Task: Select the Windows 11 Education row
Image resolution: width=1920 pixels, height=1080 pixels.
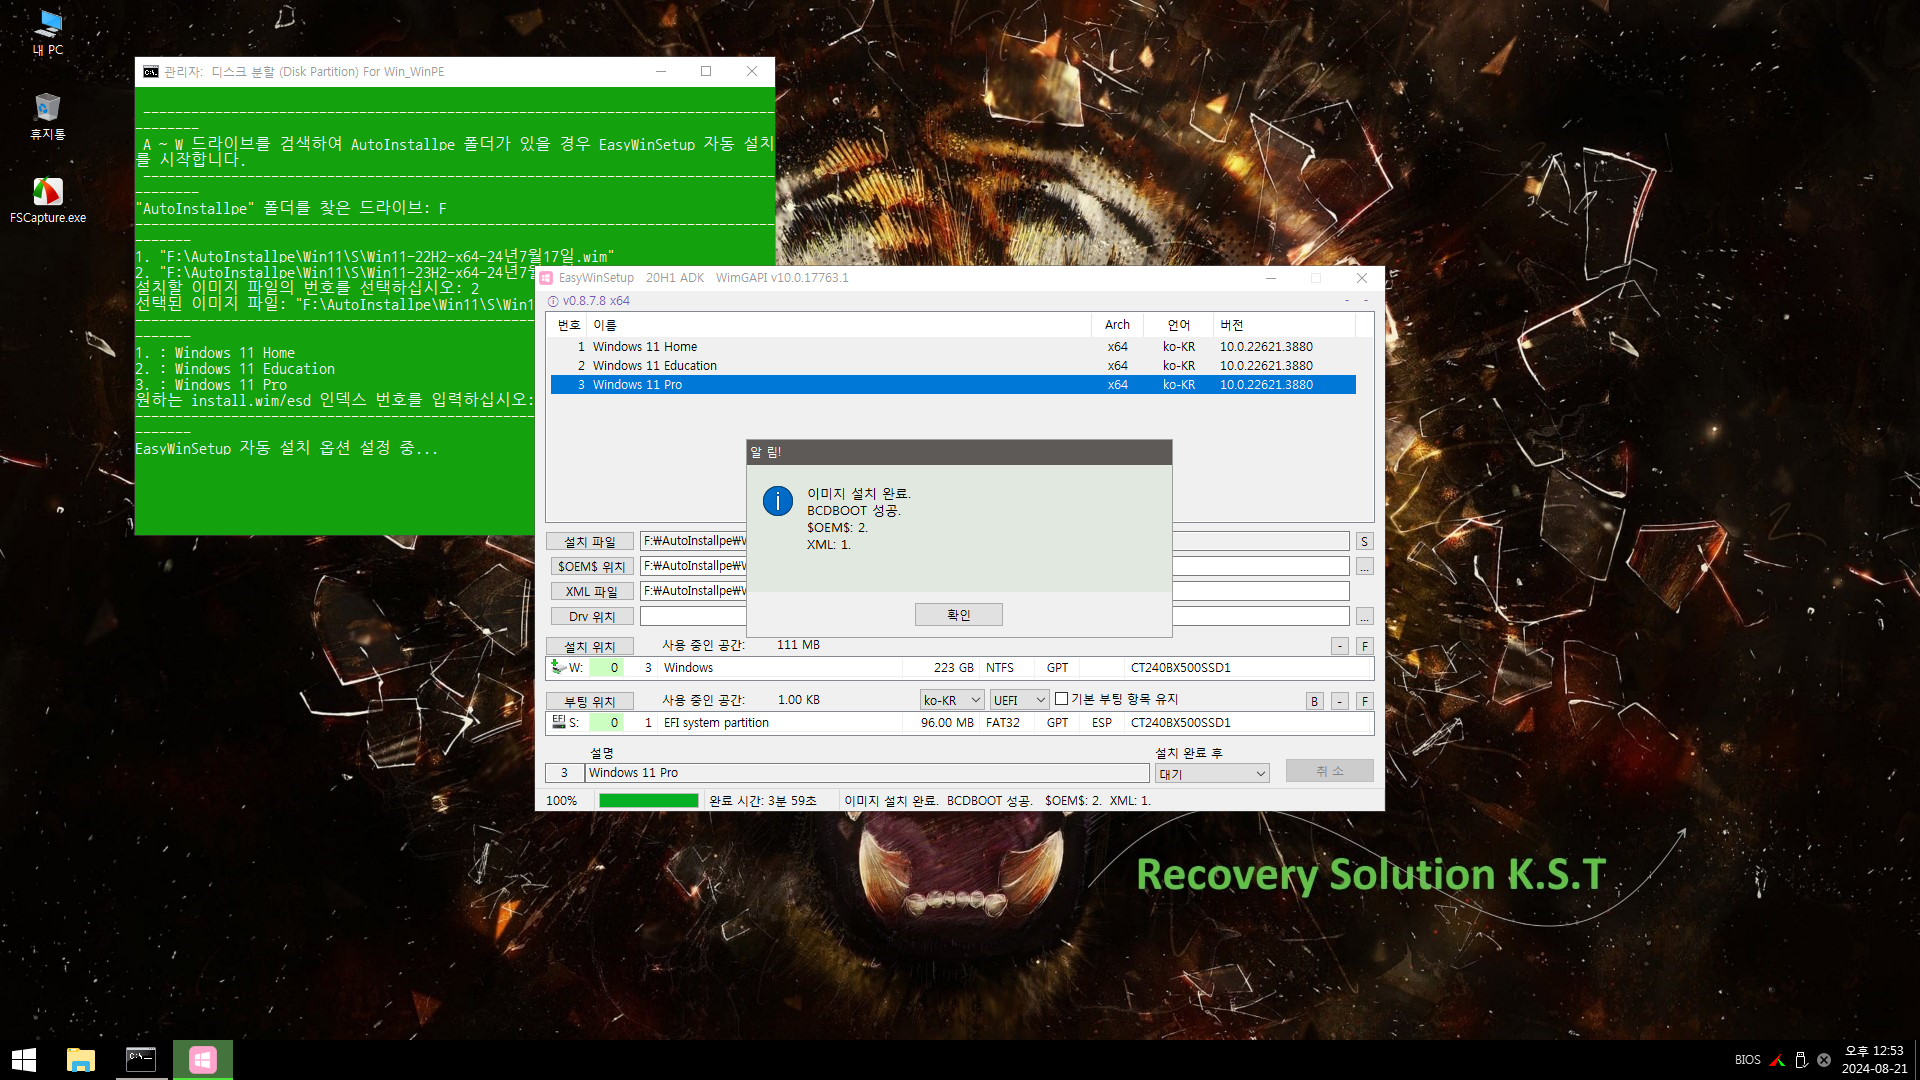Action: [x=953, y=366]
